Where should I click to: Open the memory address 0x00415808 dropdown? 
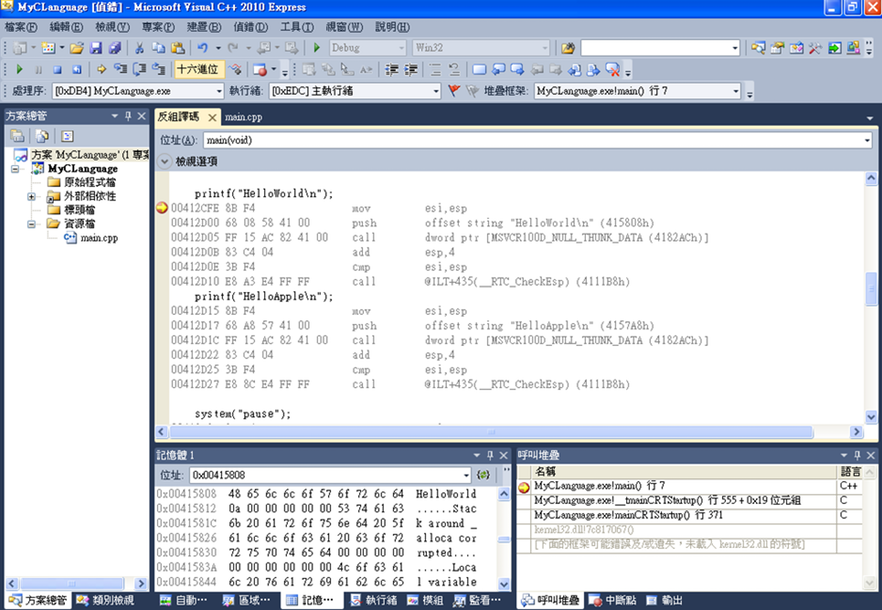466,475
